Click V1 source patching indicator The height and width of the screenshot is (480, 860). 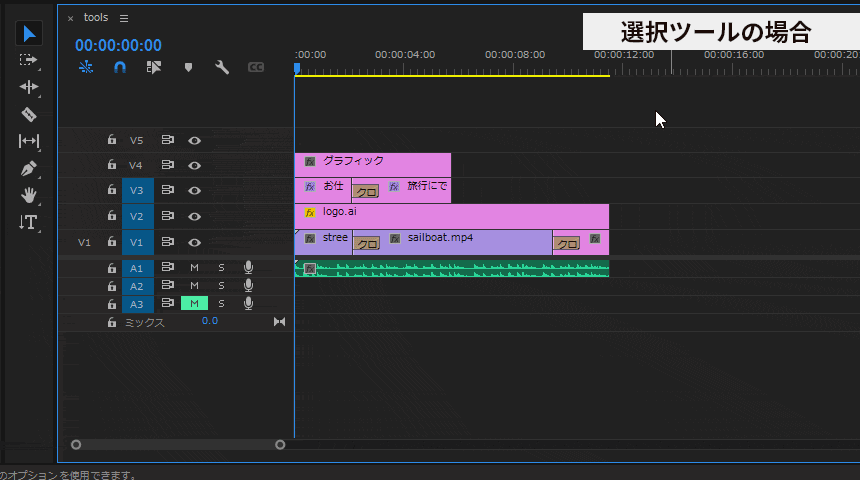click(84, 242)
